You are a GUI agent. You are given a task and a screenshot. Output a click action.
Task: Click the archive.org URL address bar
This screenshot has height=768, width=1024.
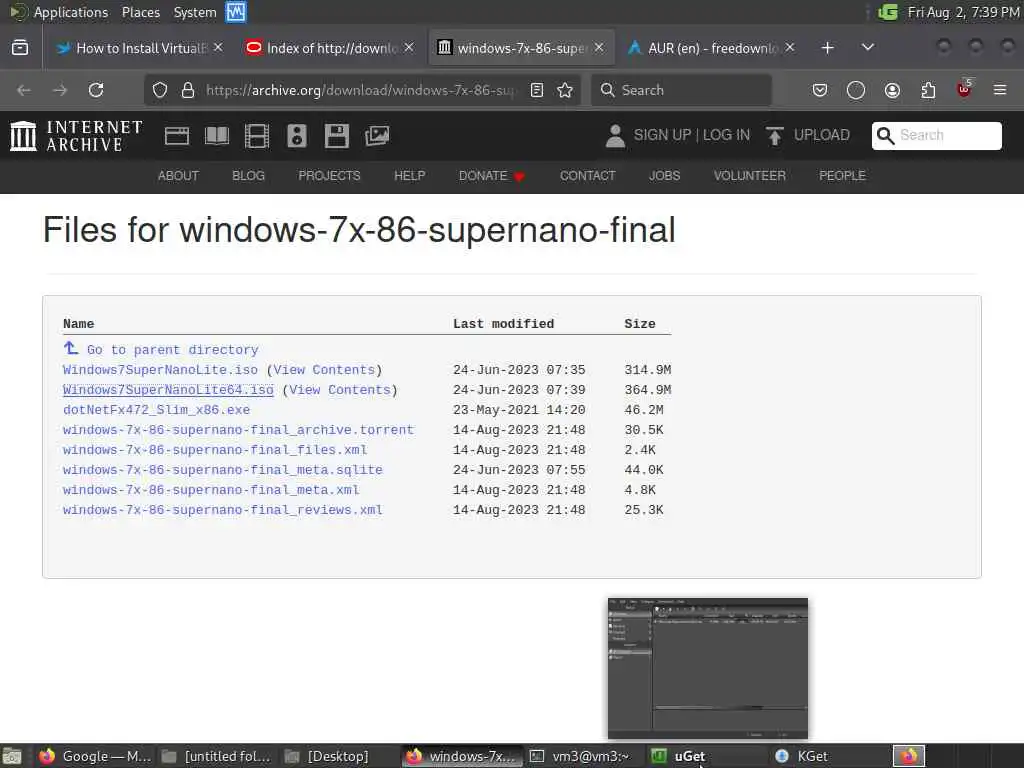pyautogui.click(x=361, y=90)
